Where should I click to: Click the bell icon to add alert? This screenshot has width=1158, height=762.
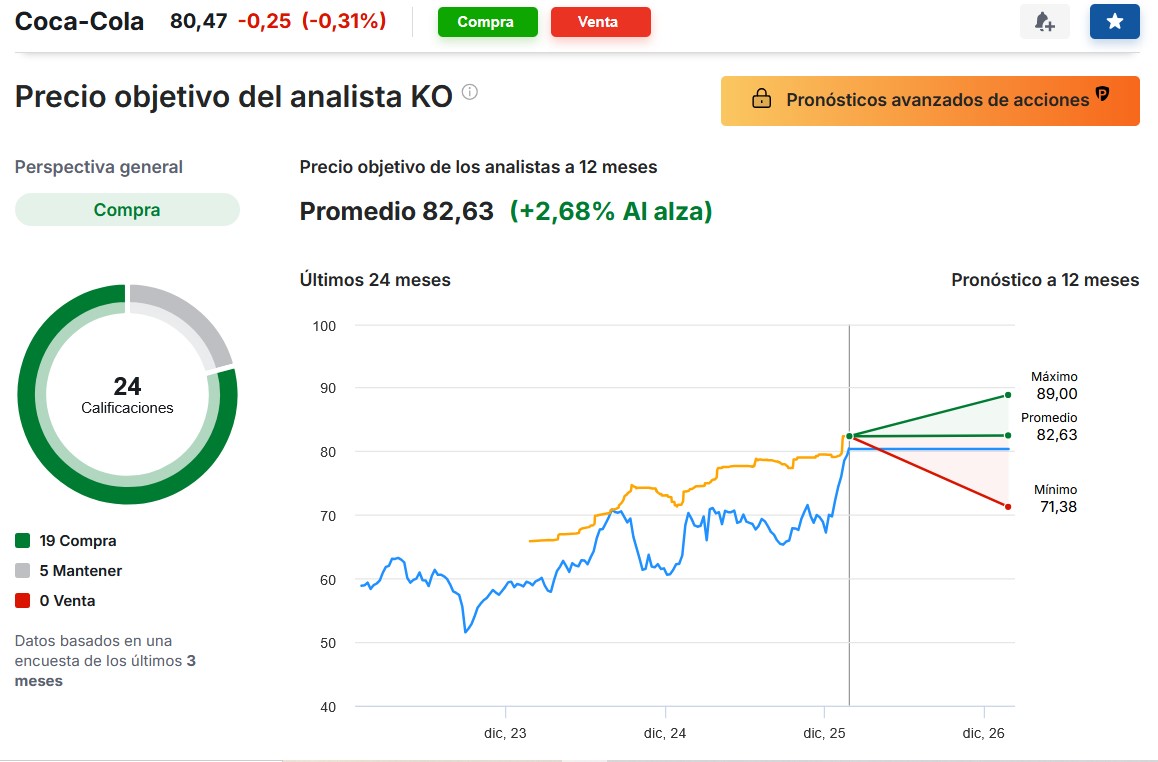(x=1044, y=22)
